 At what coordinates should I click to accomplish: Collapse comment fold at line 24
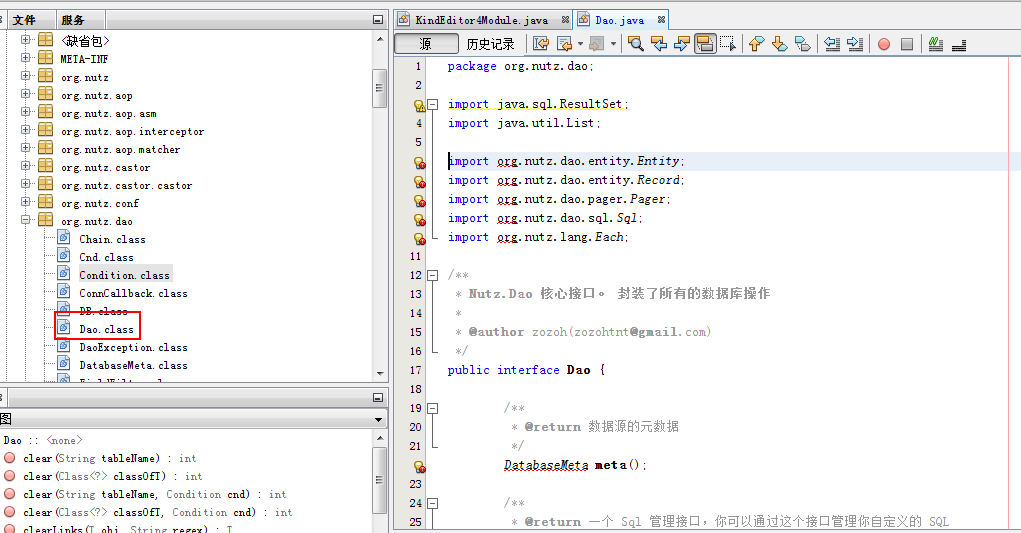click(x=432, y=503)
